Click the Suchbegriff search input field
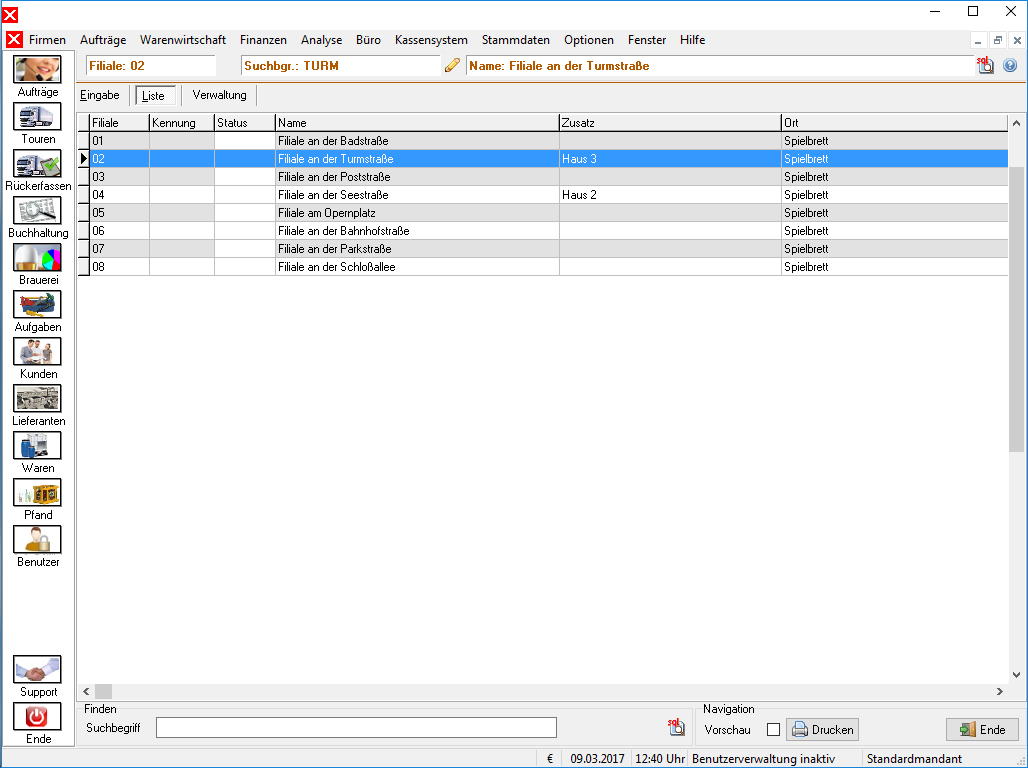 coord(356,727)
